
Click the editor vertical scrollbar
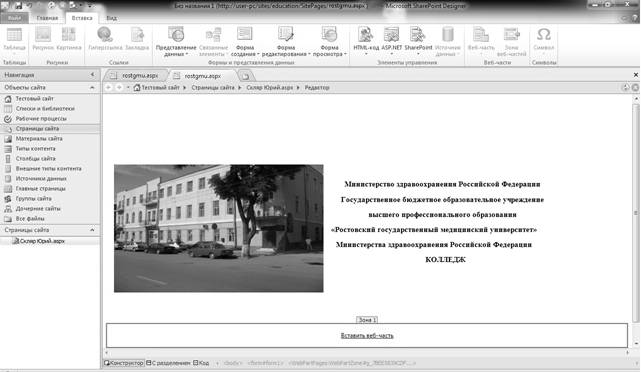click(x=636, y=213)
